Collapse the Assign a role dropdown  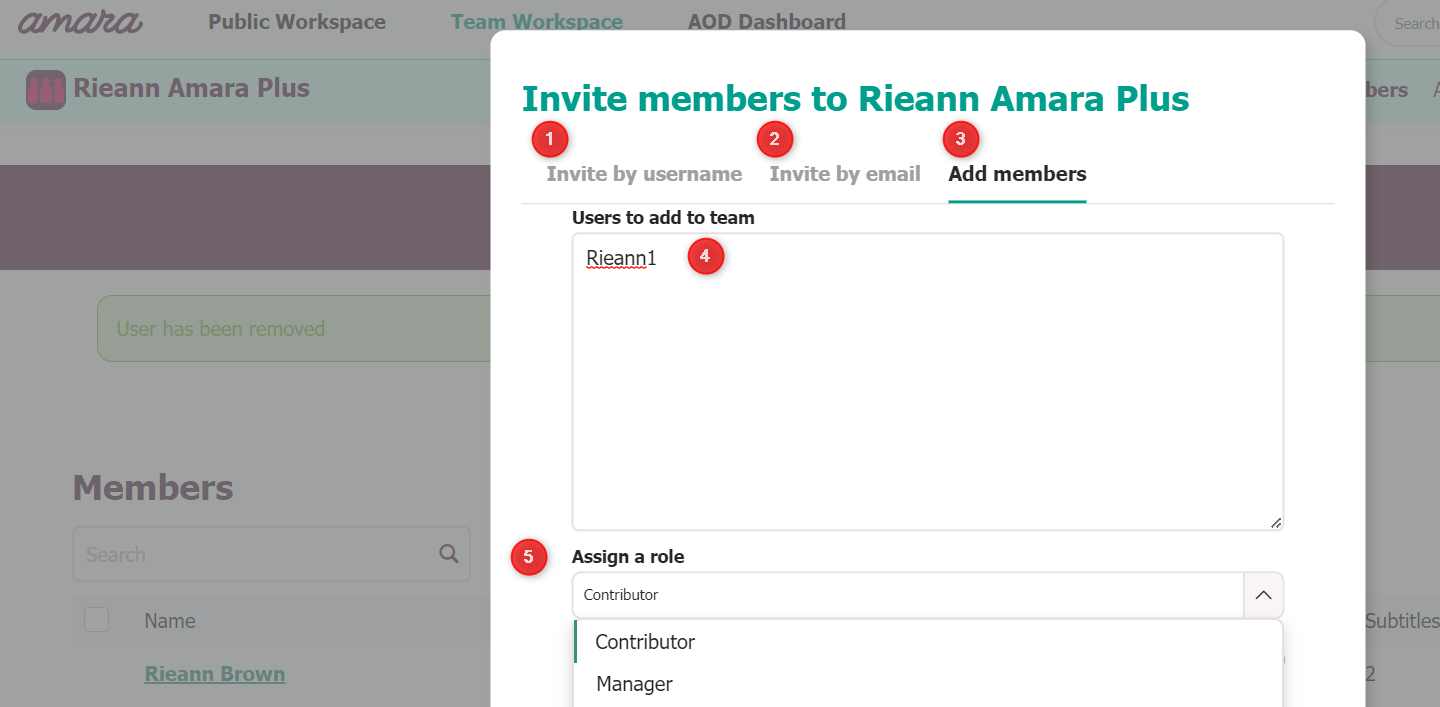[1263, 595]
